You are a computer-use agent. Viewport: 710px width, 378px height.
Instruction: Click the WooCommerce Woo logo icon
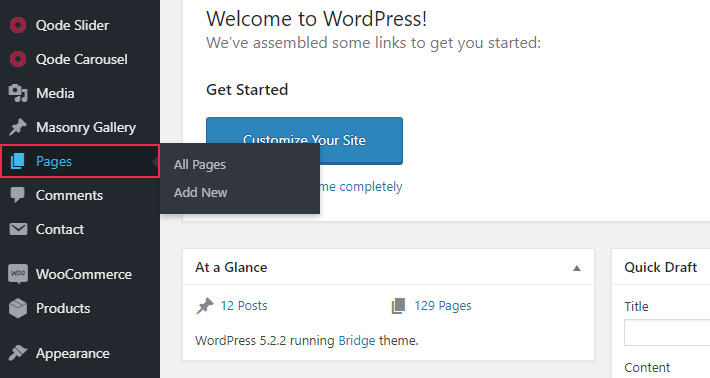(x=18, y=274)
